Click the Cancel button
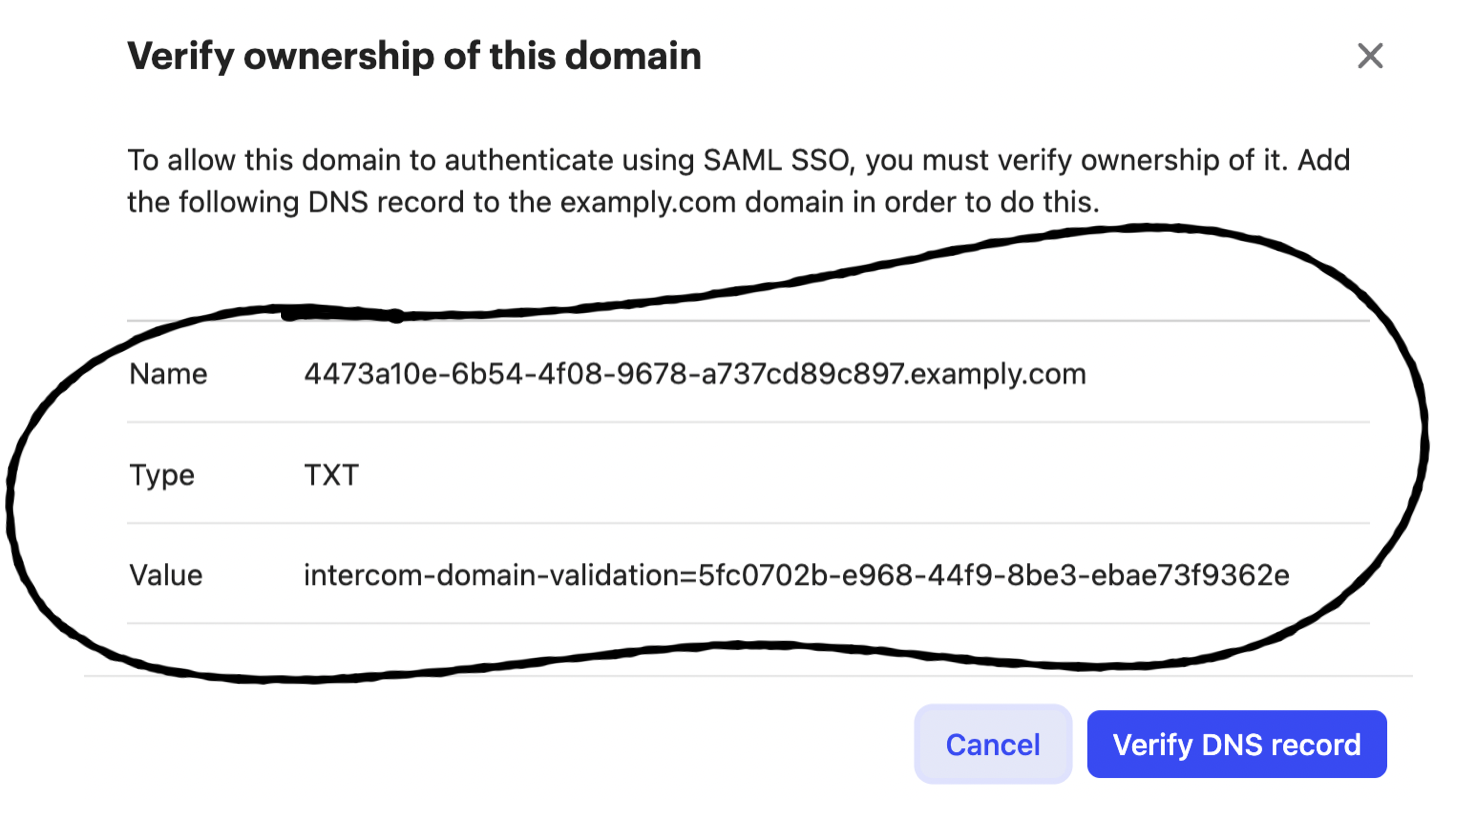This screenshot has width=1458, height=820. tap(992, 744)
